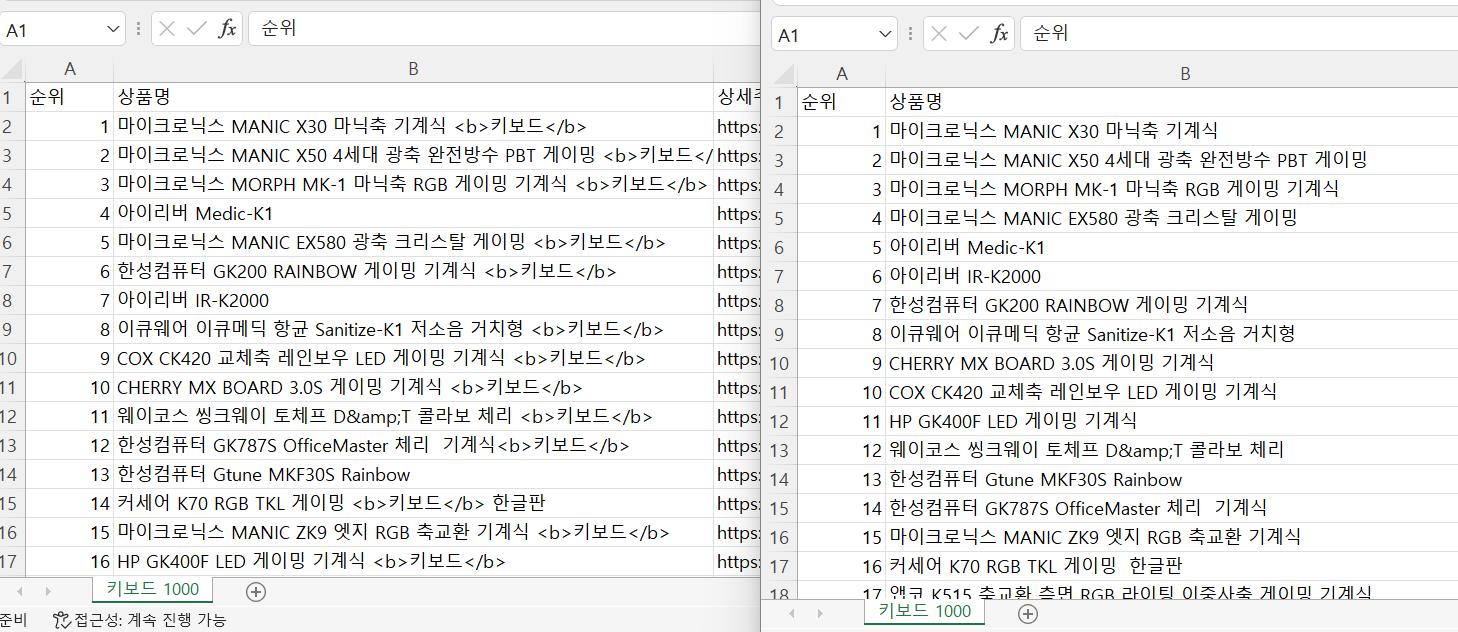Select 커세어 K70 RGB TKL cell, left window
1458x632 pixels.
[413, 504]
